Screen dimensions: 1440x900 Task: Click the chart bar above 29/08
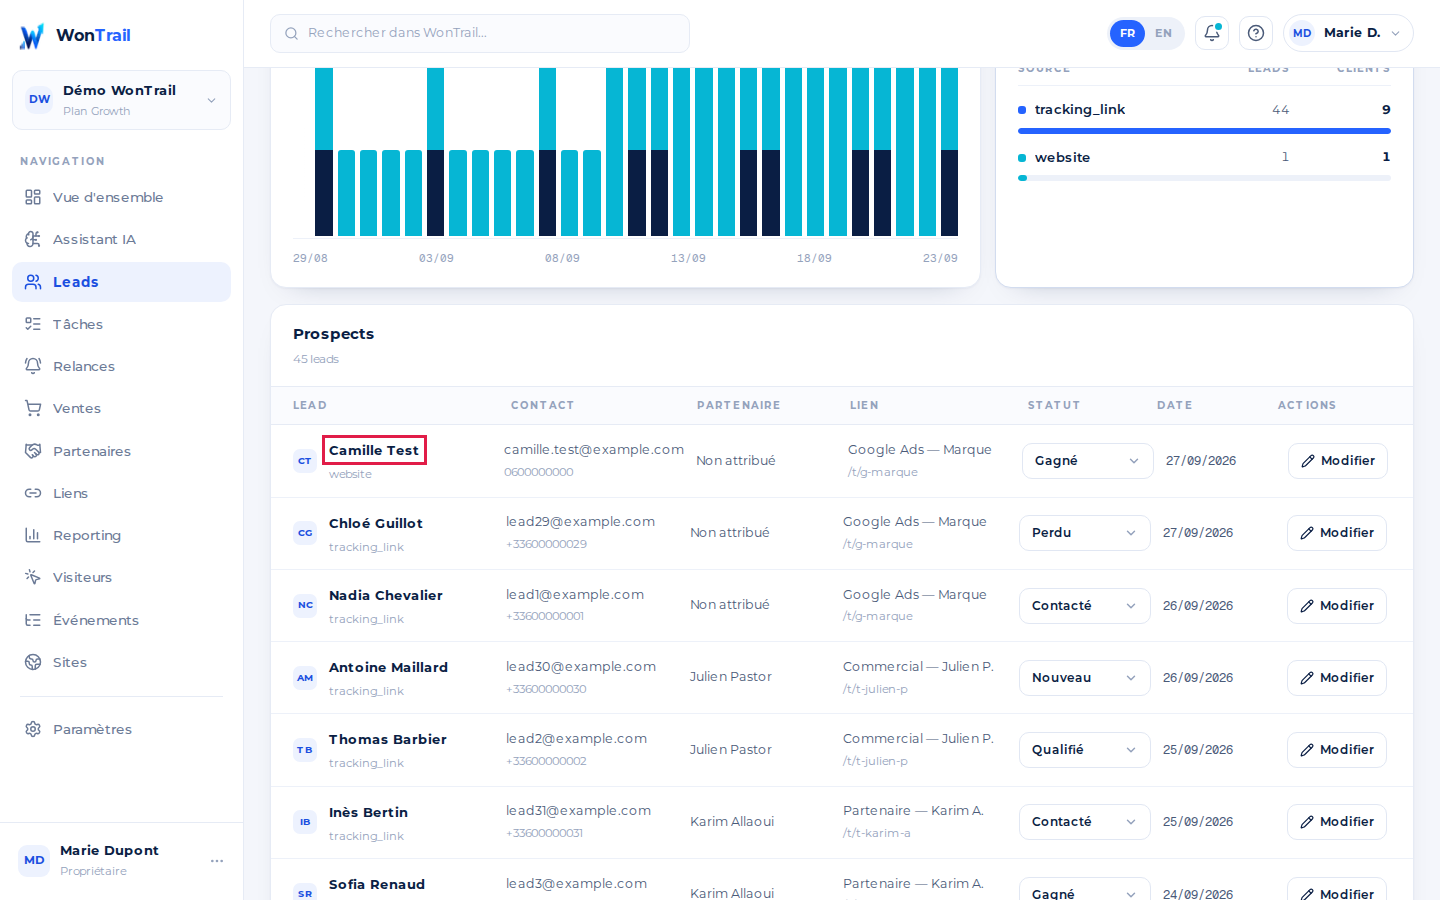point(324,152)
